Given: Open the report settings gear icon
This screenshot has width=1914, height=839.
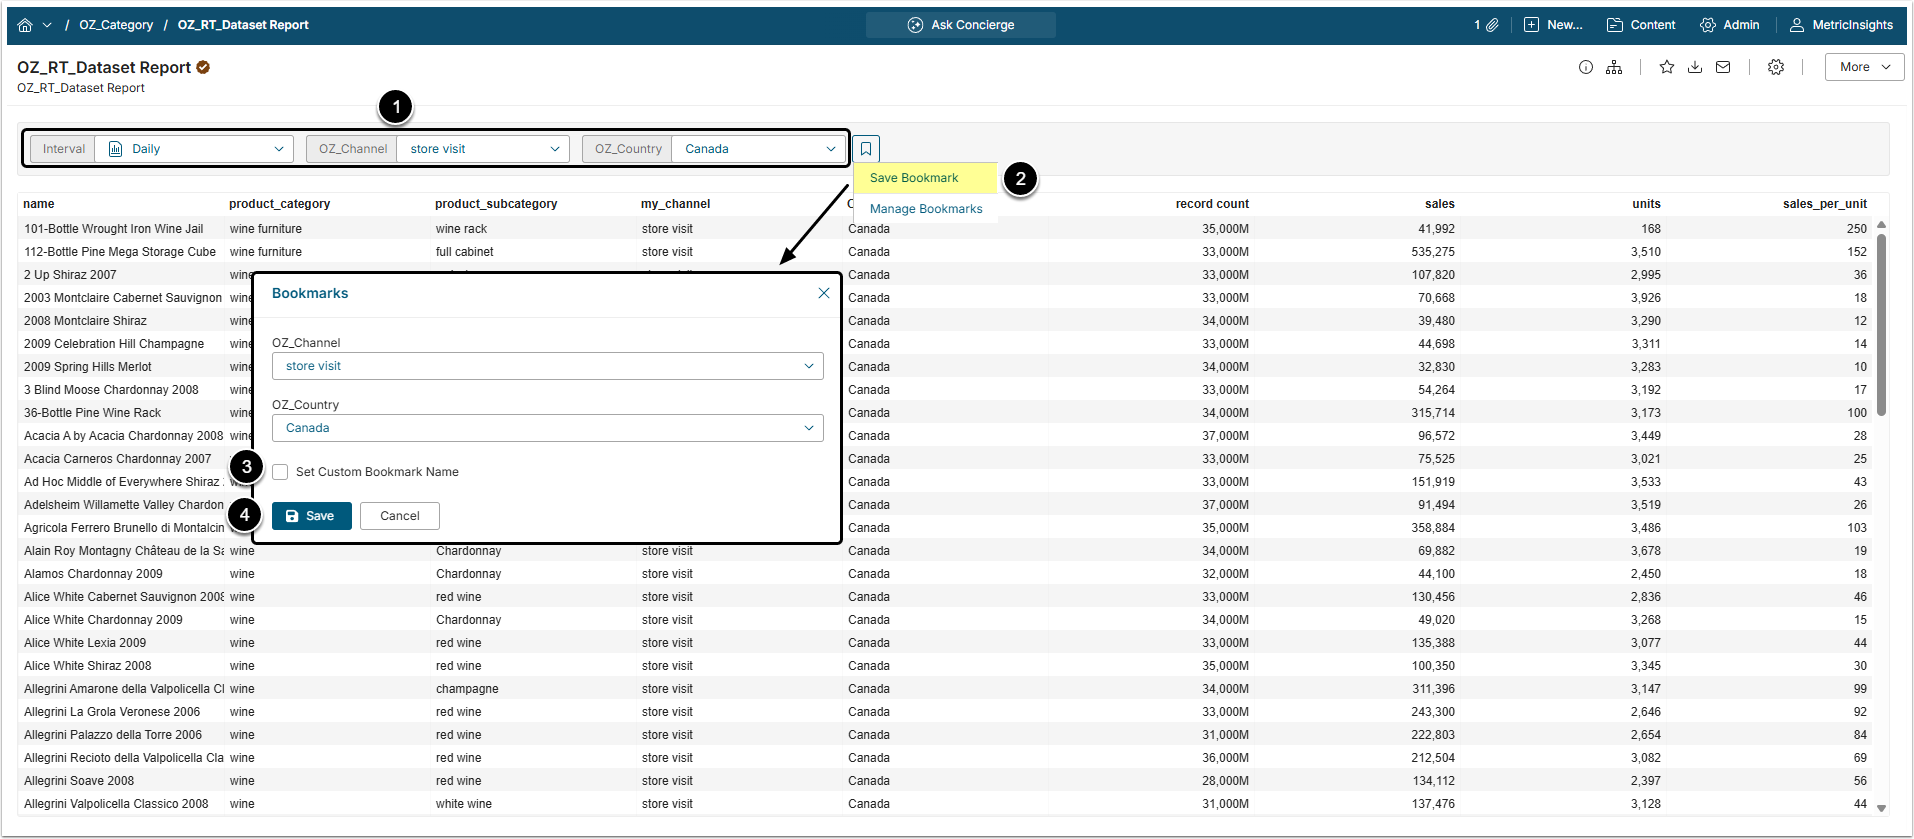Looking at the screenshot, I should click(1776, 67).
